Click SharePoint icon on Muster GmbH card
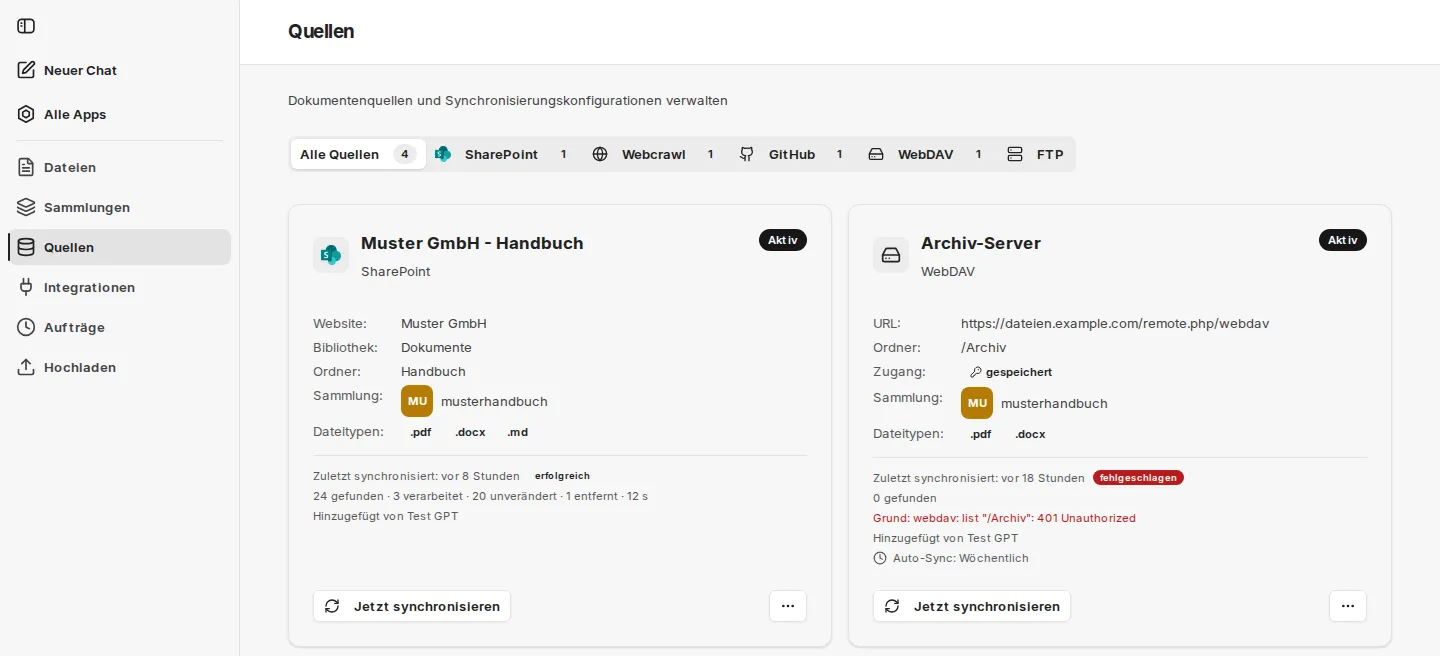The width and height of the screenshot is (1440, 656). [x=331, y=255]
